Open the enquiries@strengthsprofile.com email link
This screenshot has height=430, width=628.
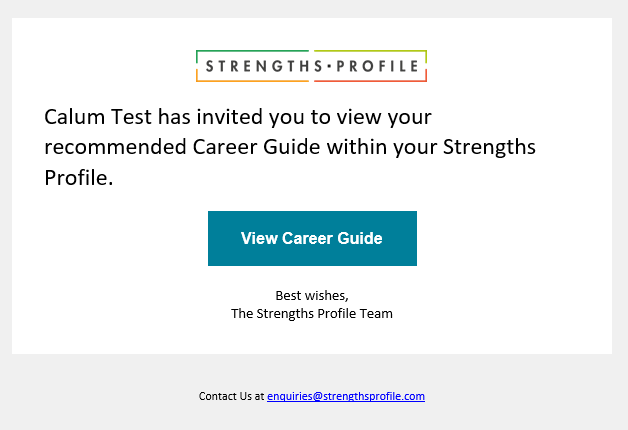tap(346, 396)
